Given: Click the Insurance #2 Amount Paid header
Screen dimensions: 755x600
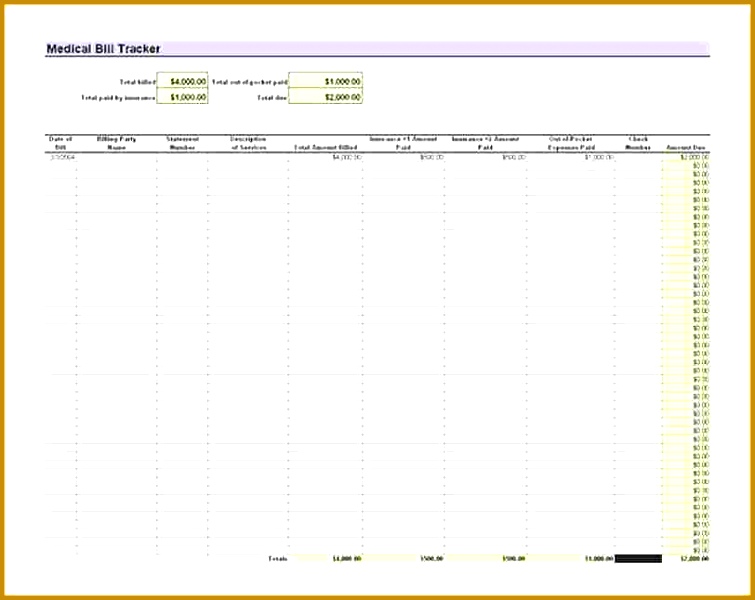Looking at the screenshot, I should click(485, 143).
